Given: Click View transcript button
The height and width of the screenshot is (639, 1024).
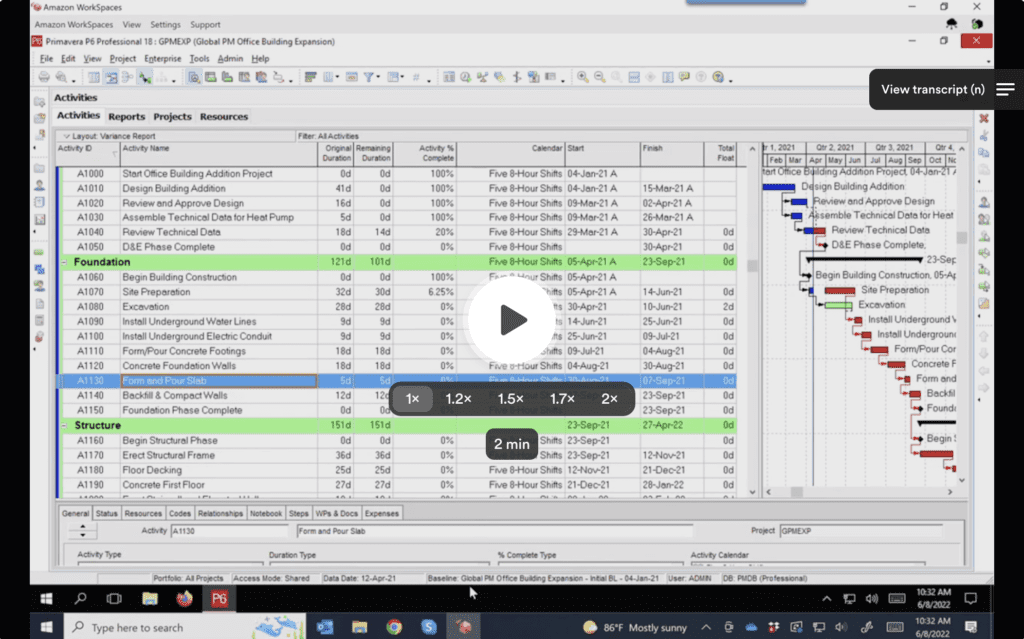Looking at the screenshot, I should (x=946, y=90).
